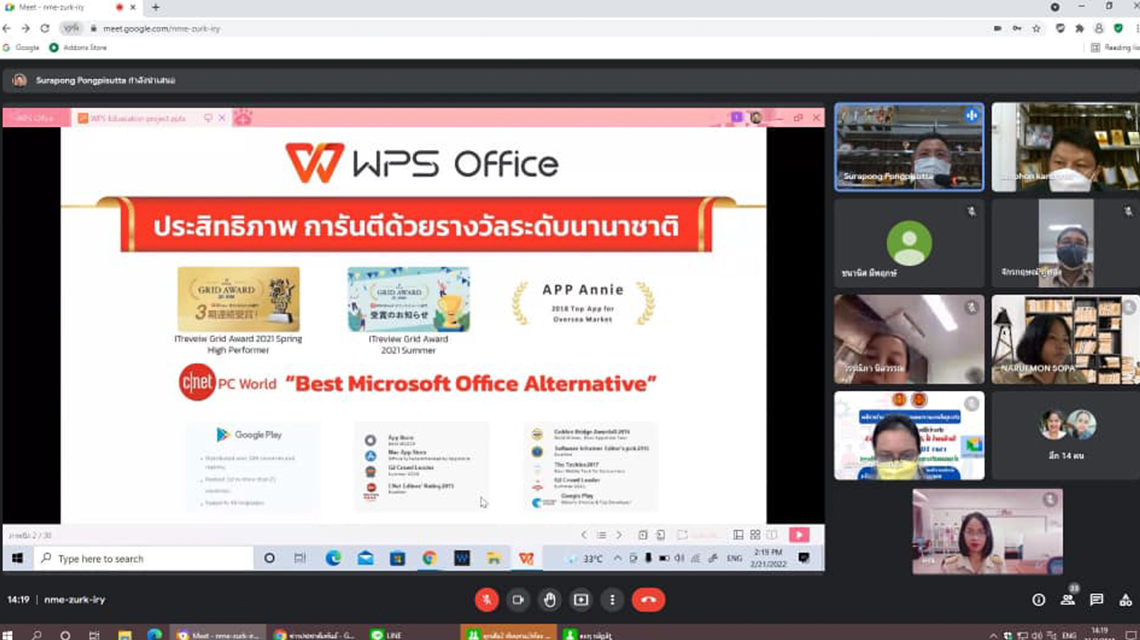Select the Meet browser tab

71,7
